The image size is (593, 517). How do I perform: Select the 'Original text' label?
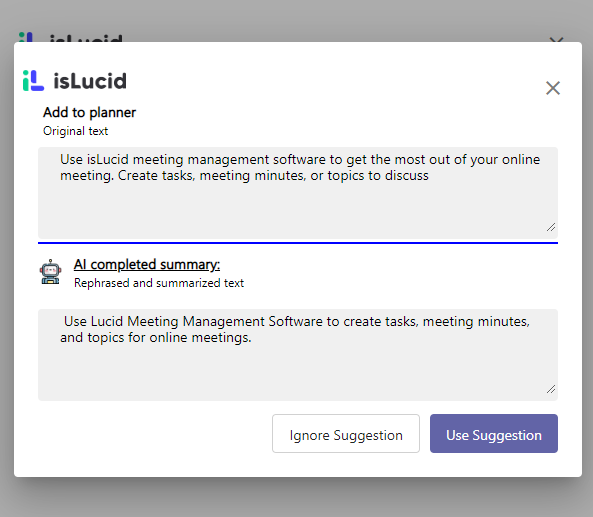click(75, 131)
